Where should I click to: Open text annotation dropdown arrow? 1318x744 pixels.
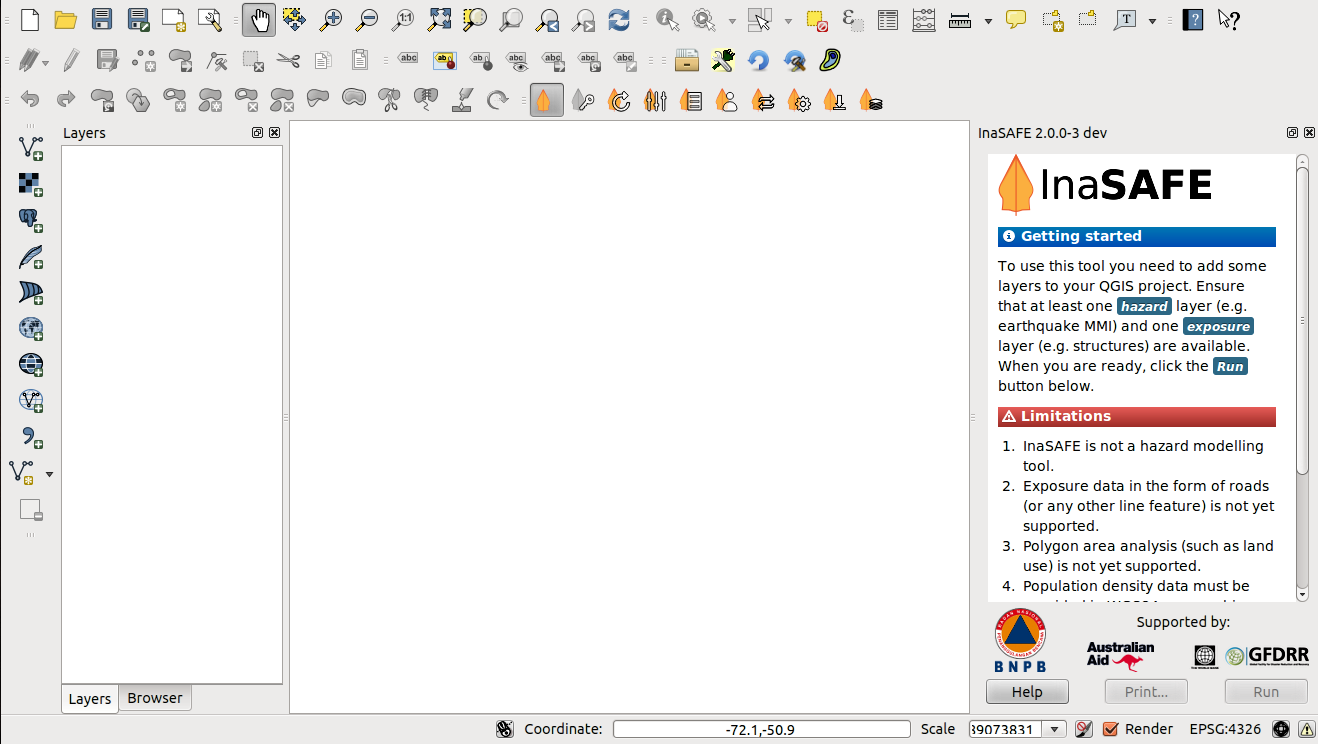pyautogui.click(x=1153, y=20)
